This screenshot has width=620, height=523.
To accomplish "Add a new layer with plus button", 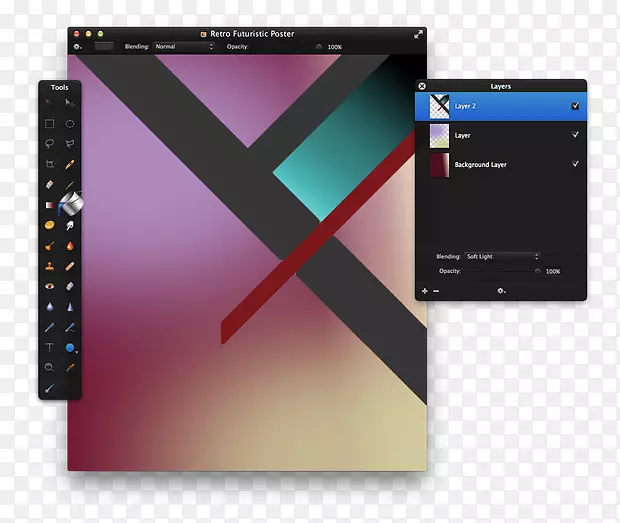I will pos(425,291).
